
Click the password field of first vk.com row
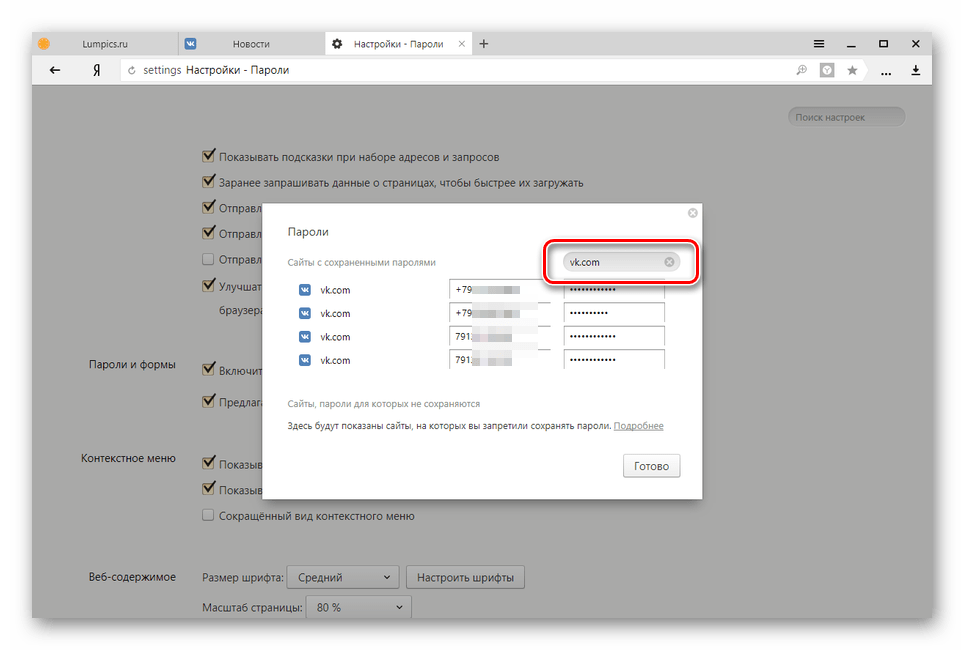tap(614, 289)
